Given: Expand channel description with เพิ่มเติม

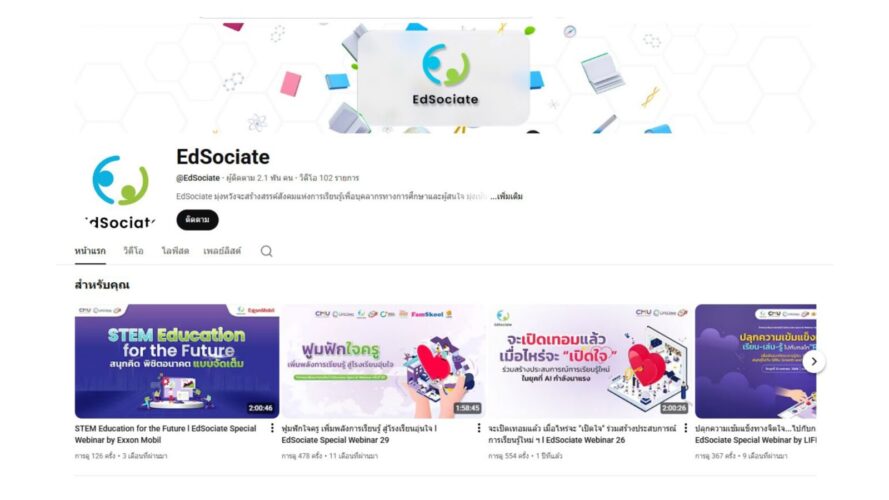Looking at the screenshot, I should [507, 197].
